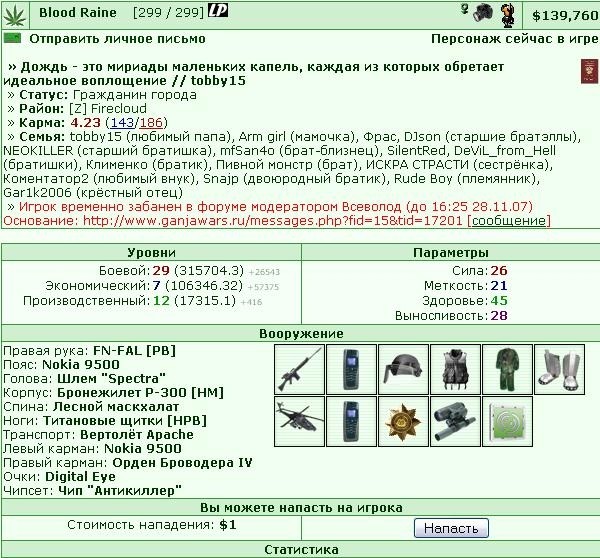Viewport: 600px width, 558px height.
Task: Click the production level value 12
Action: [x=161, y=300]
